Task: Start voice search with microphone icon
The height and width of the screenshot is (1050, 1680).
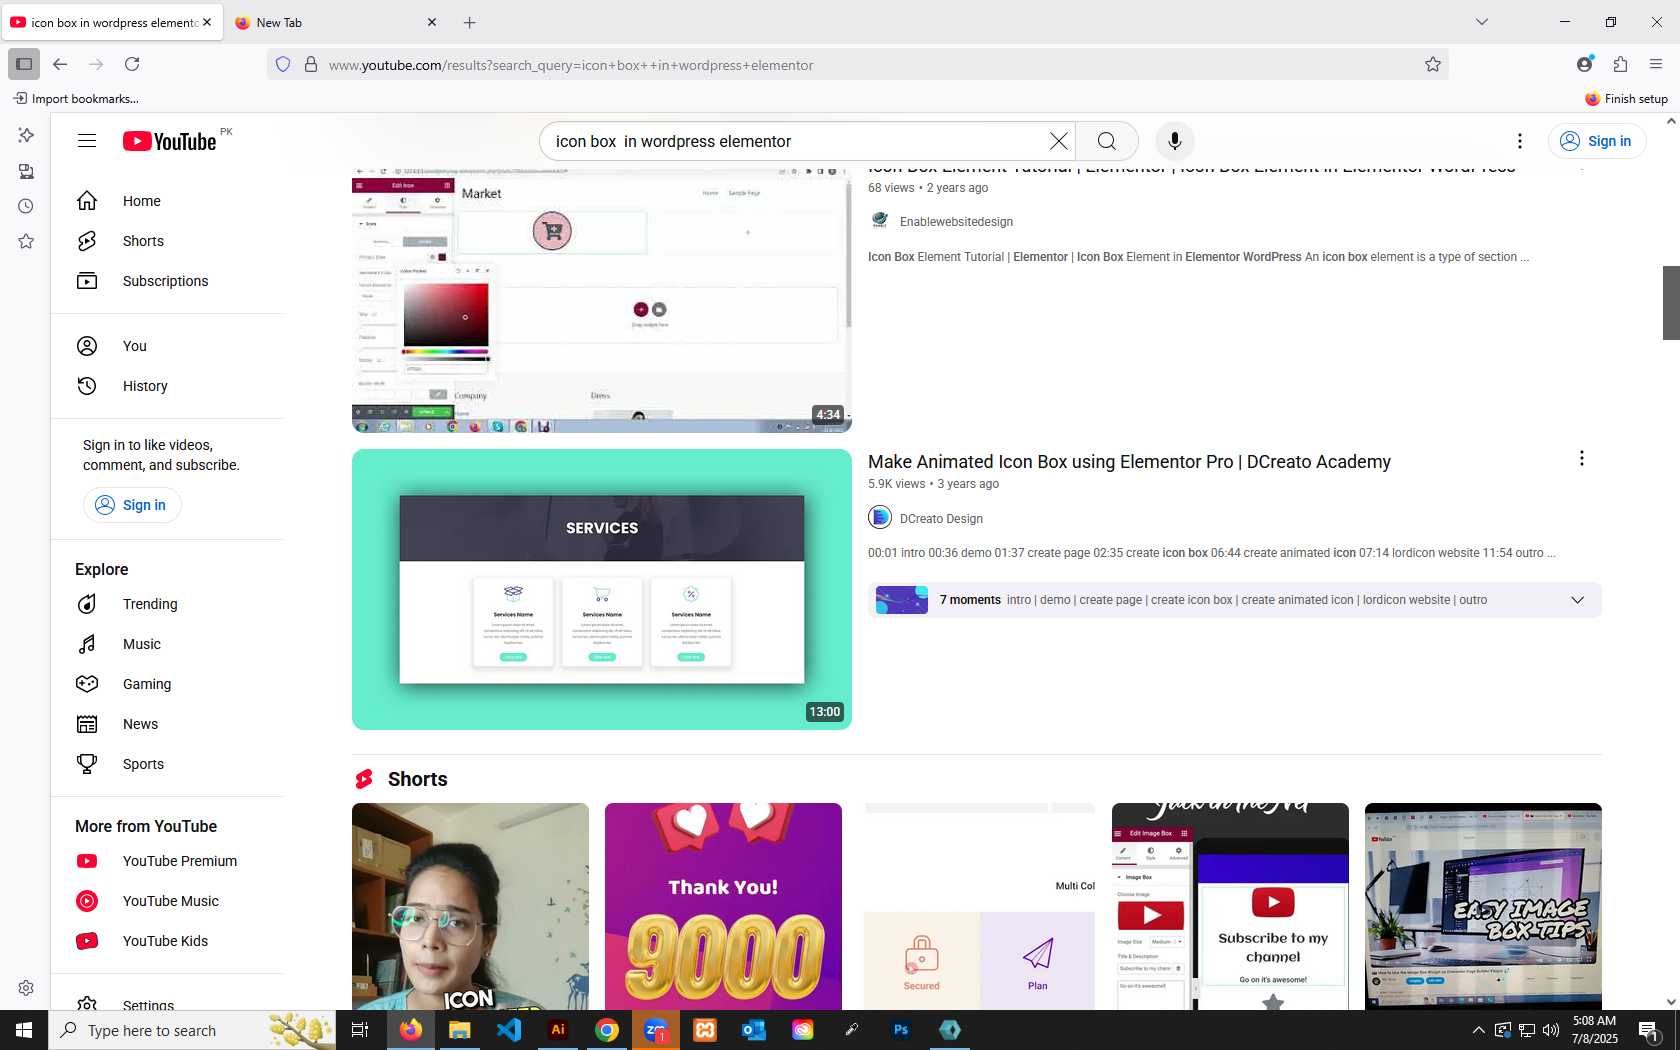Action: coord(1175,141)
